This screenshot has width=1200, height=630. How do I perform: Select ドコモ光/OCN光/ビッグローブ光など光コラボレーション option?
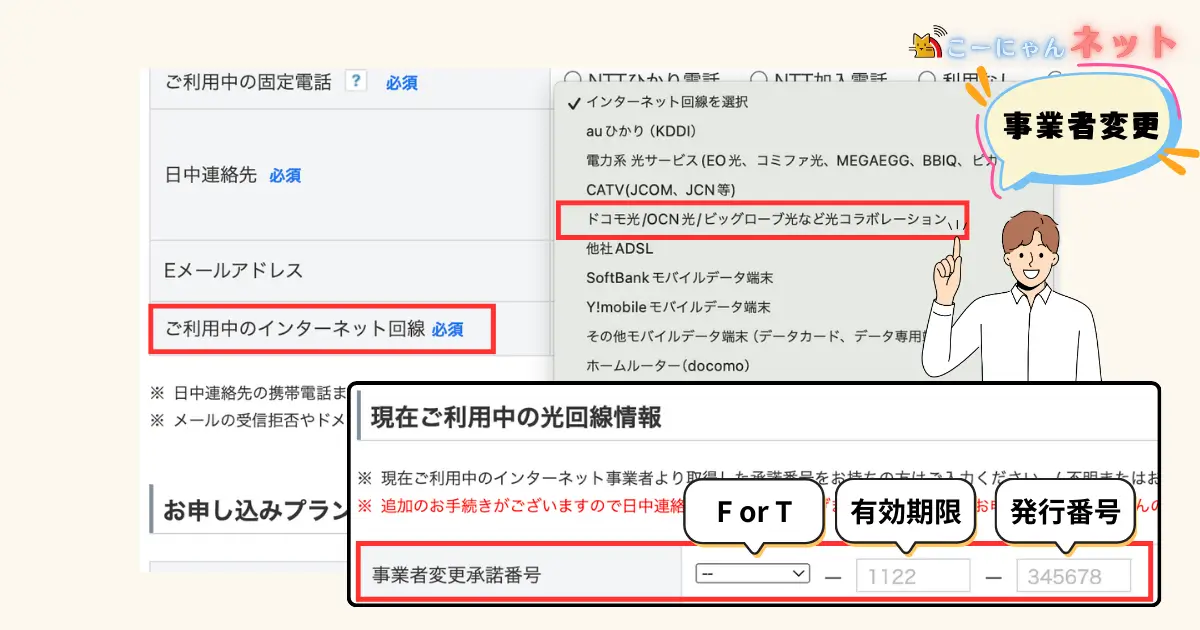(766, 218)
